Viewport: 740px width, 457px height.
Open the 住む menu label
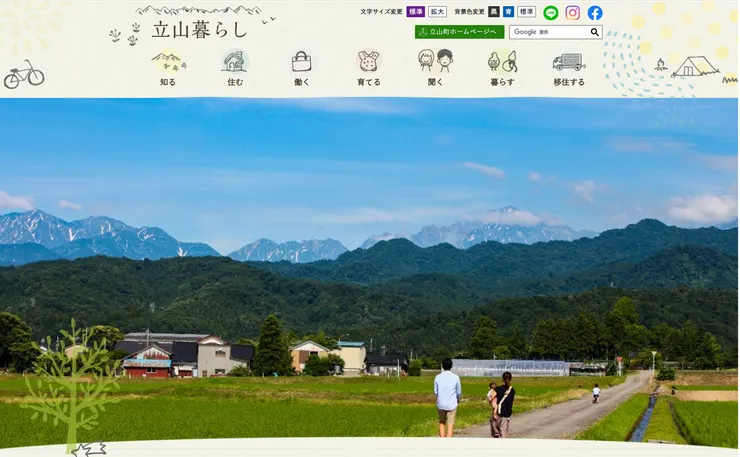coord(235,82)
